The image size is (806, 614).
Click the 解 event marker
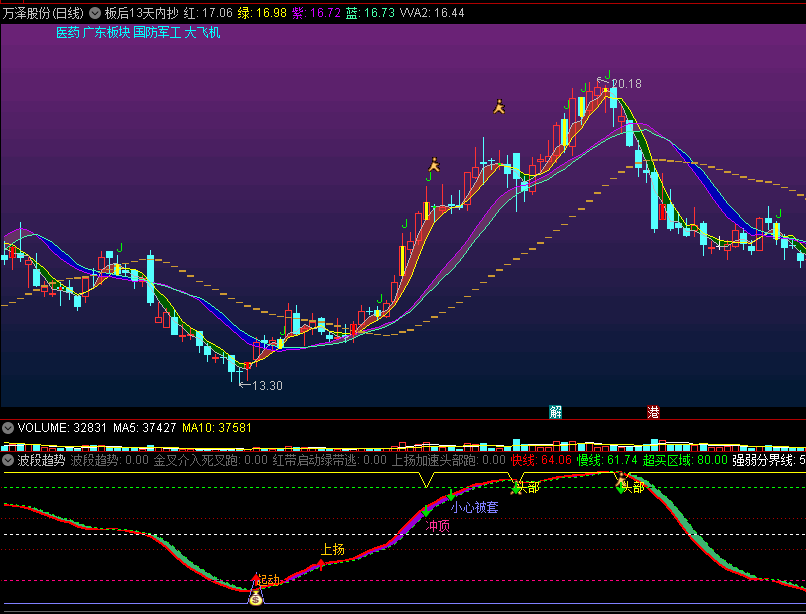point(555,412)
